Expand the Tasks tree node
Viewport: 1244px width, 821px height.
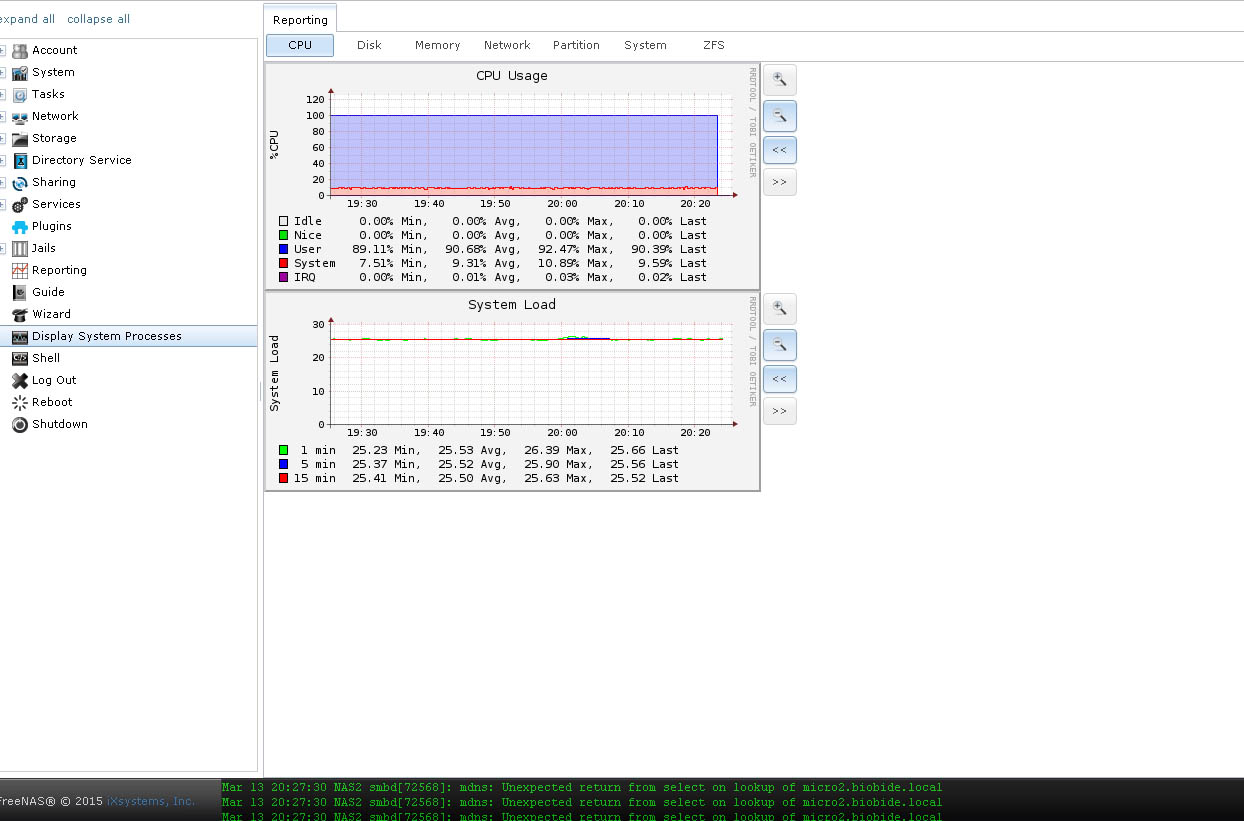tap(3, 94)
